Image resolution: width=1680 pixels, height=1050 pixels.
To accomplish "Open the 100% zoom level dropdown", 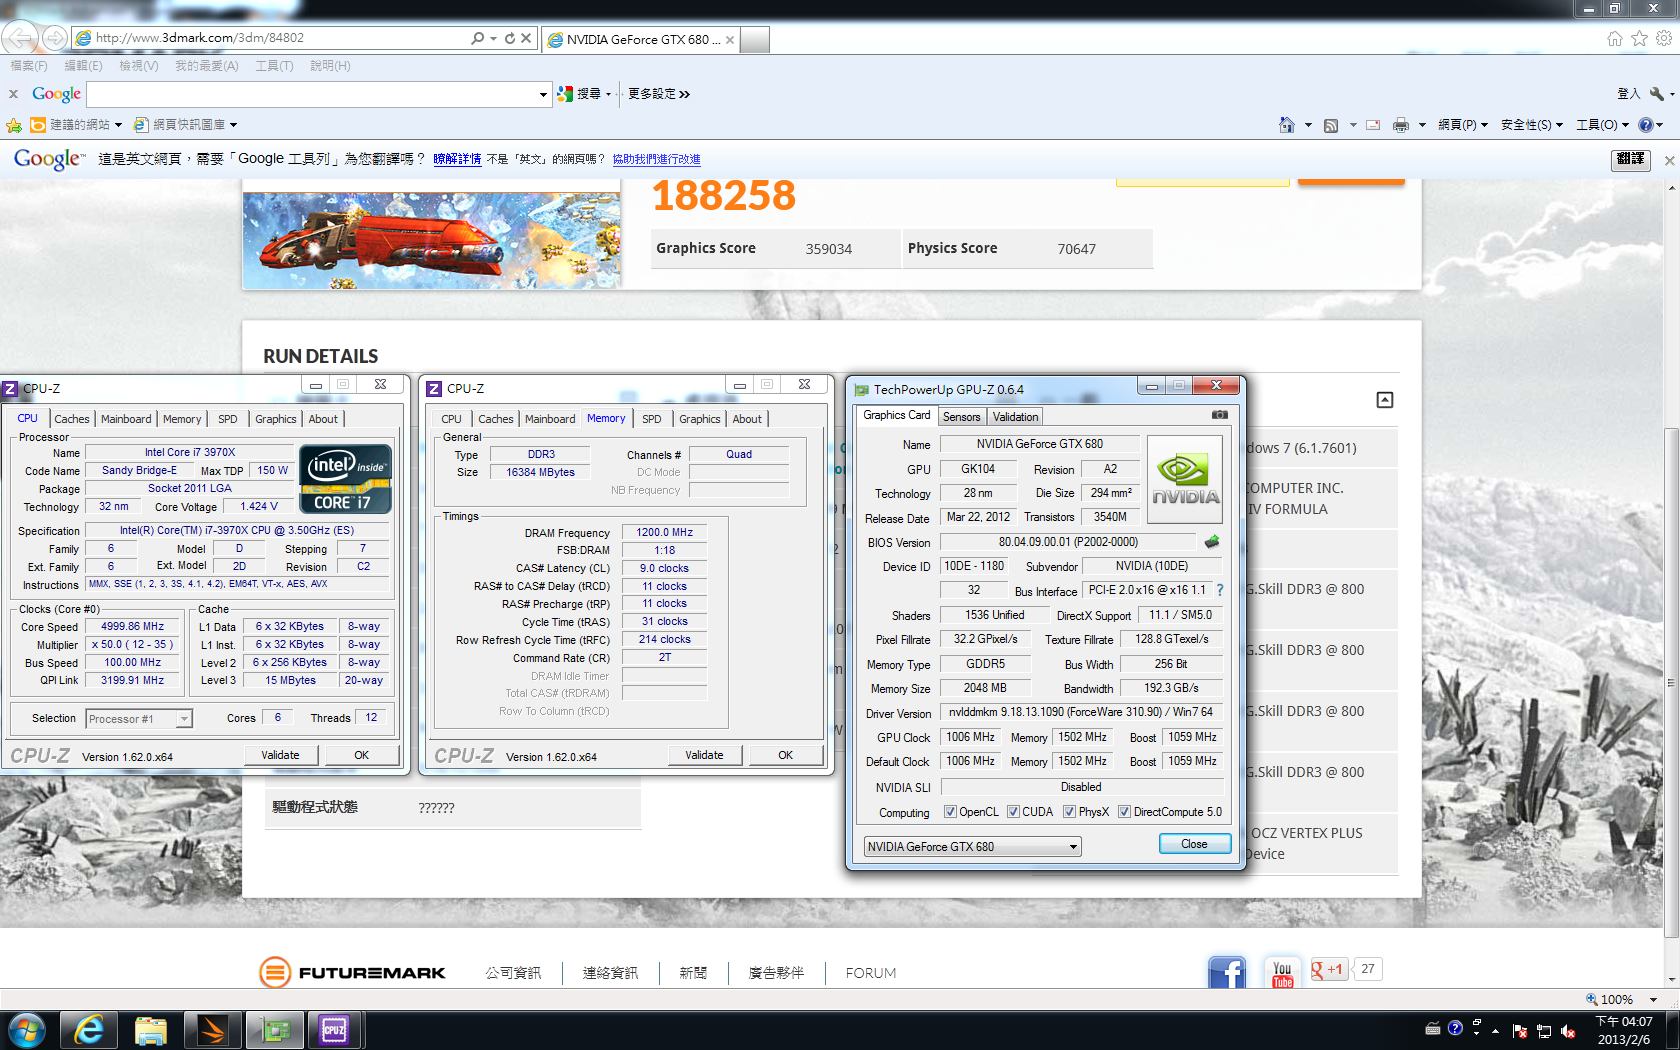I will click(x=1653, y=999).
